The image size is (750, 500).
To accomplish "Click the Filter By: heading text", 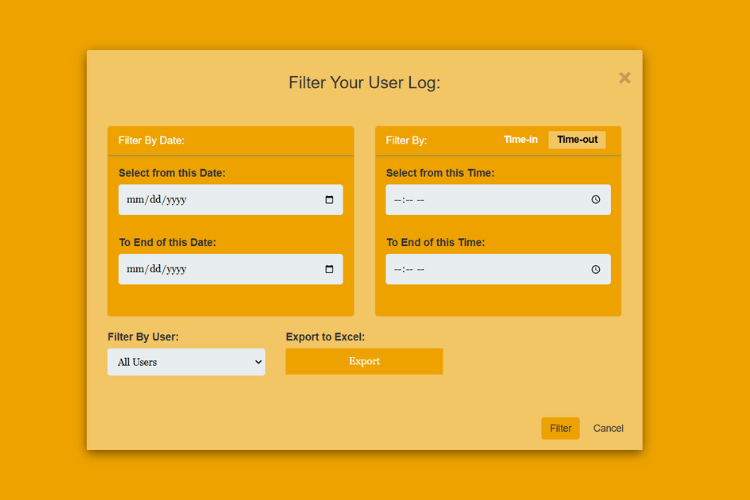I will (x=406, y=141).
